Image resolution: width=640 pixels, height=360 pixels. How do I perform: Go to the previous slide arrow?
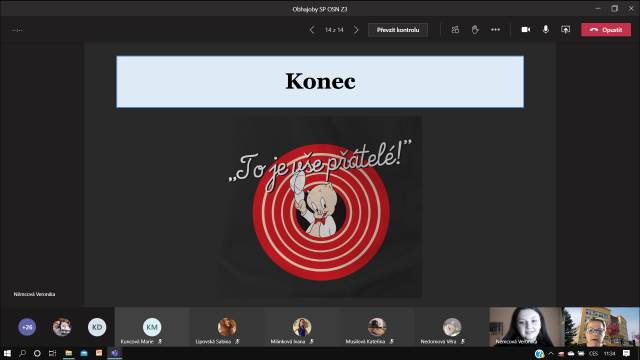point(311,30)
